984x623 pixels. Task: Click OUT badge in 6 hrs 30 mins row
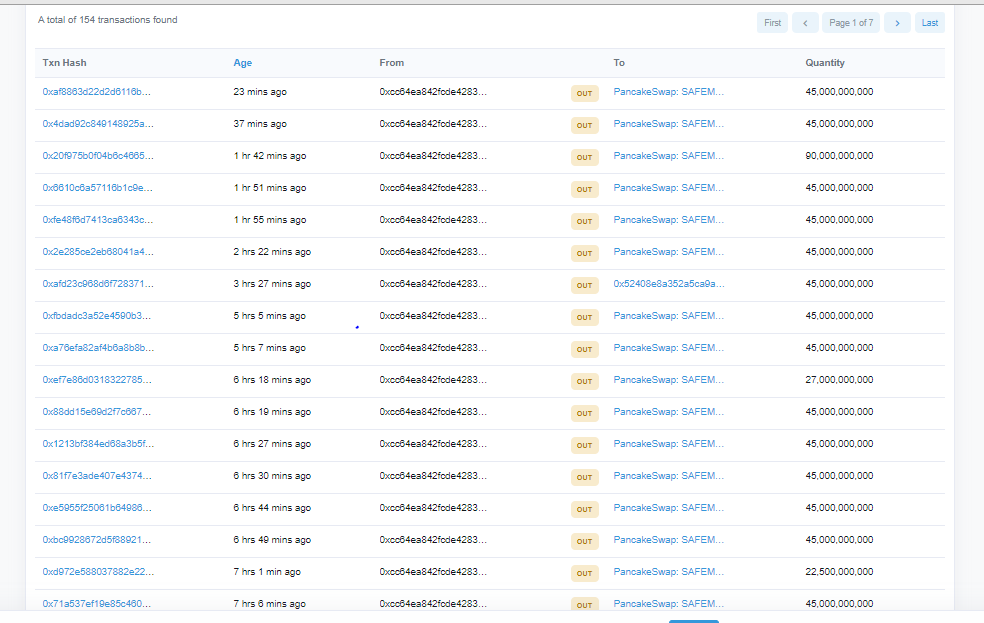[x=584, y=477]
